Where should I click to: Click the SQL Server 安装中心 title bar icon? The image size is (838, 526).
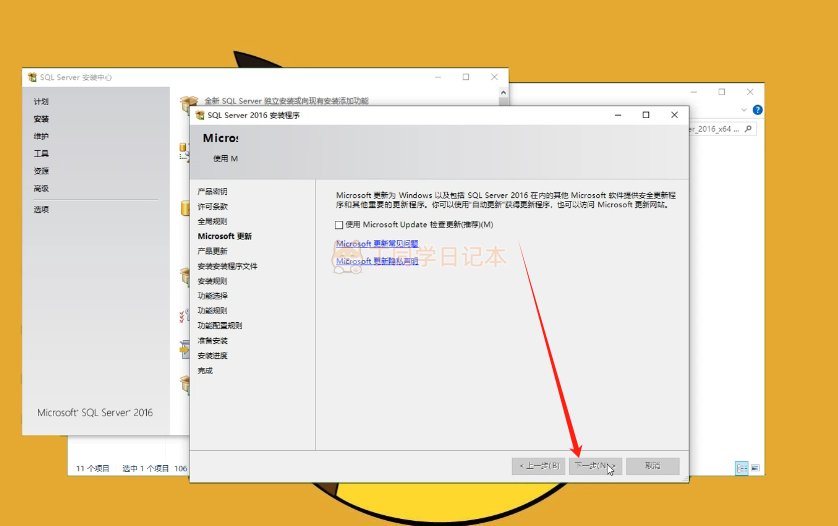pyautogui.click(x=32, y=78)
